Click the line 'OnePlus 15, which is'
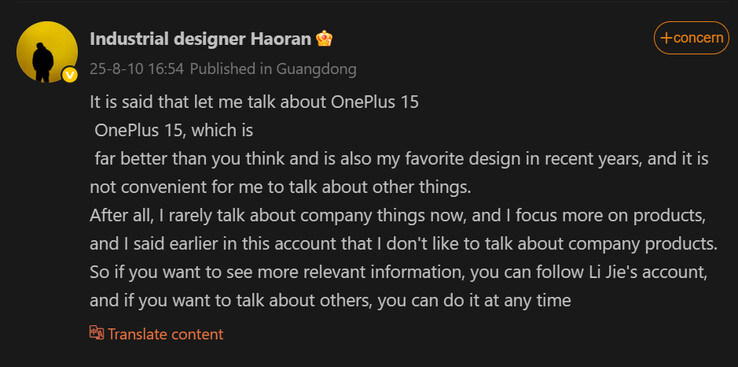 174,130
